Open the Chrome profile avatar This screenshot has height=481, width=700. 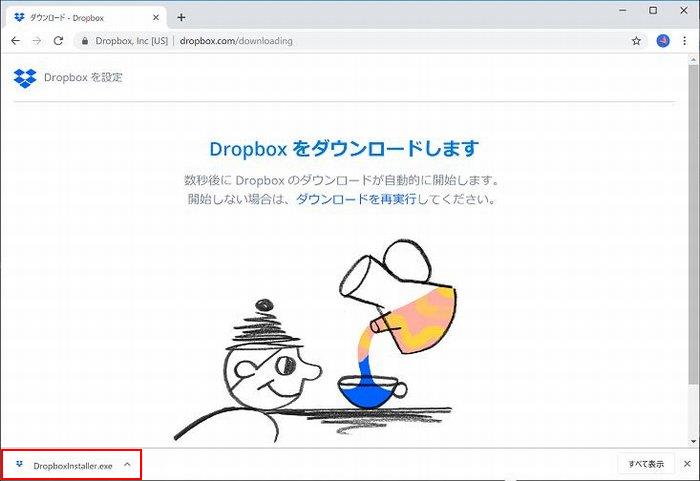(663, 41)
